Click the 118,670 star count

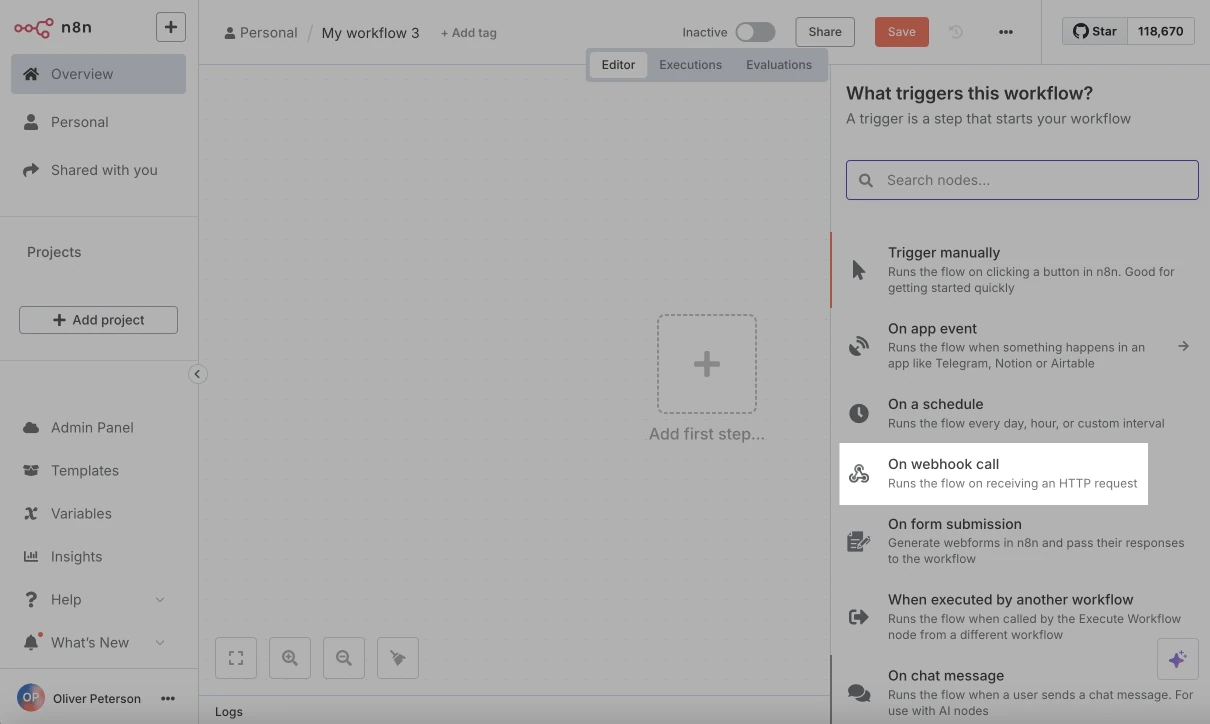[x=1160, y=31]
